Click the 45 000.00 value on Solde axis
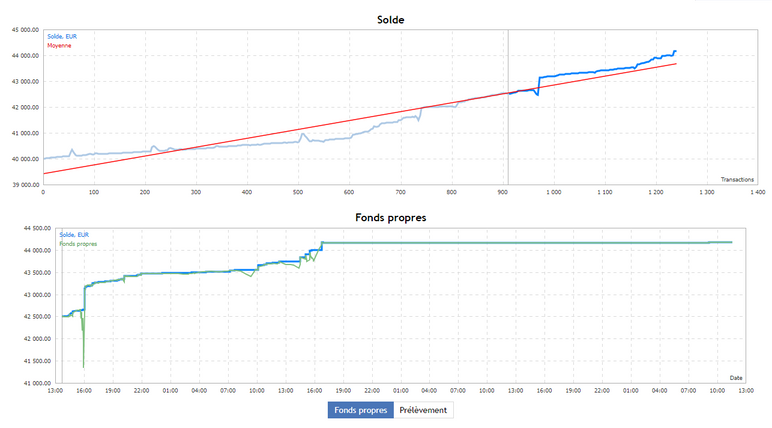This screenshot has width=772, height=428. (x=25, y=30)
